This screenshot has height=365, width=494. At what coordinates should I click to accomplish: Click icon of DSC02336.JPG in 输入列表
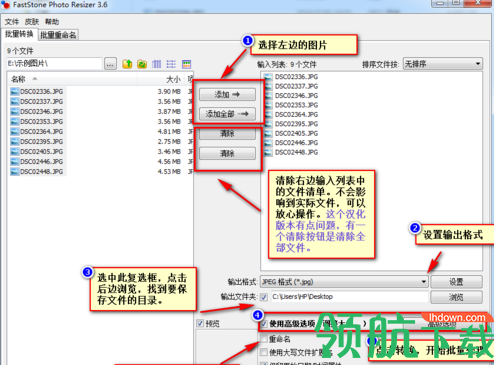pyautogui.click(x=268, y=77)
